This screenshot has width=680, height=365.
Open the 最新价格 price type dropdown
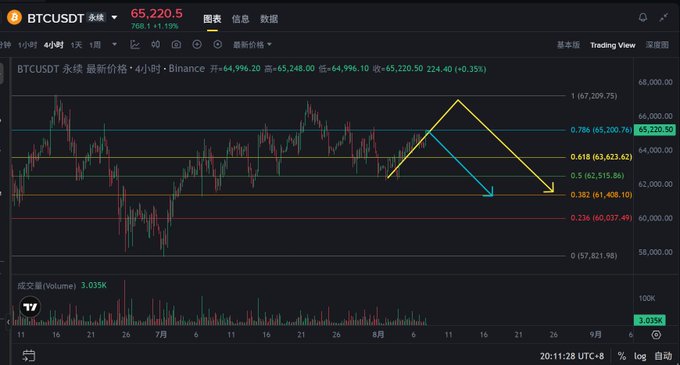coord(252,45)
